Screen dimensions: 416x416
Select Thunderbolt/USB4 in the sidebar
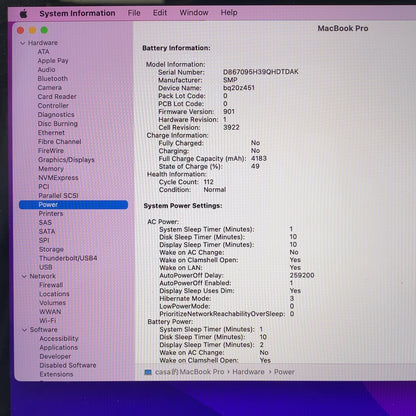(x=68, y=258)
